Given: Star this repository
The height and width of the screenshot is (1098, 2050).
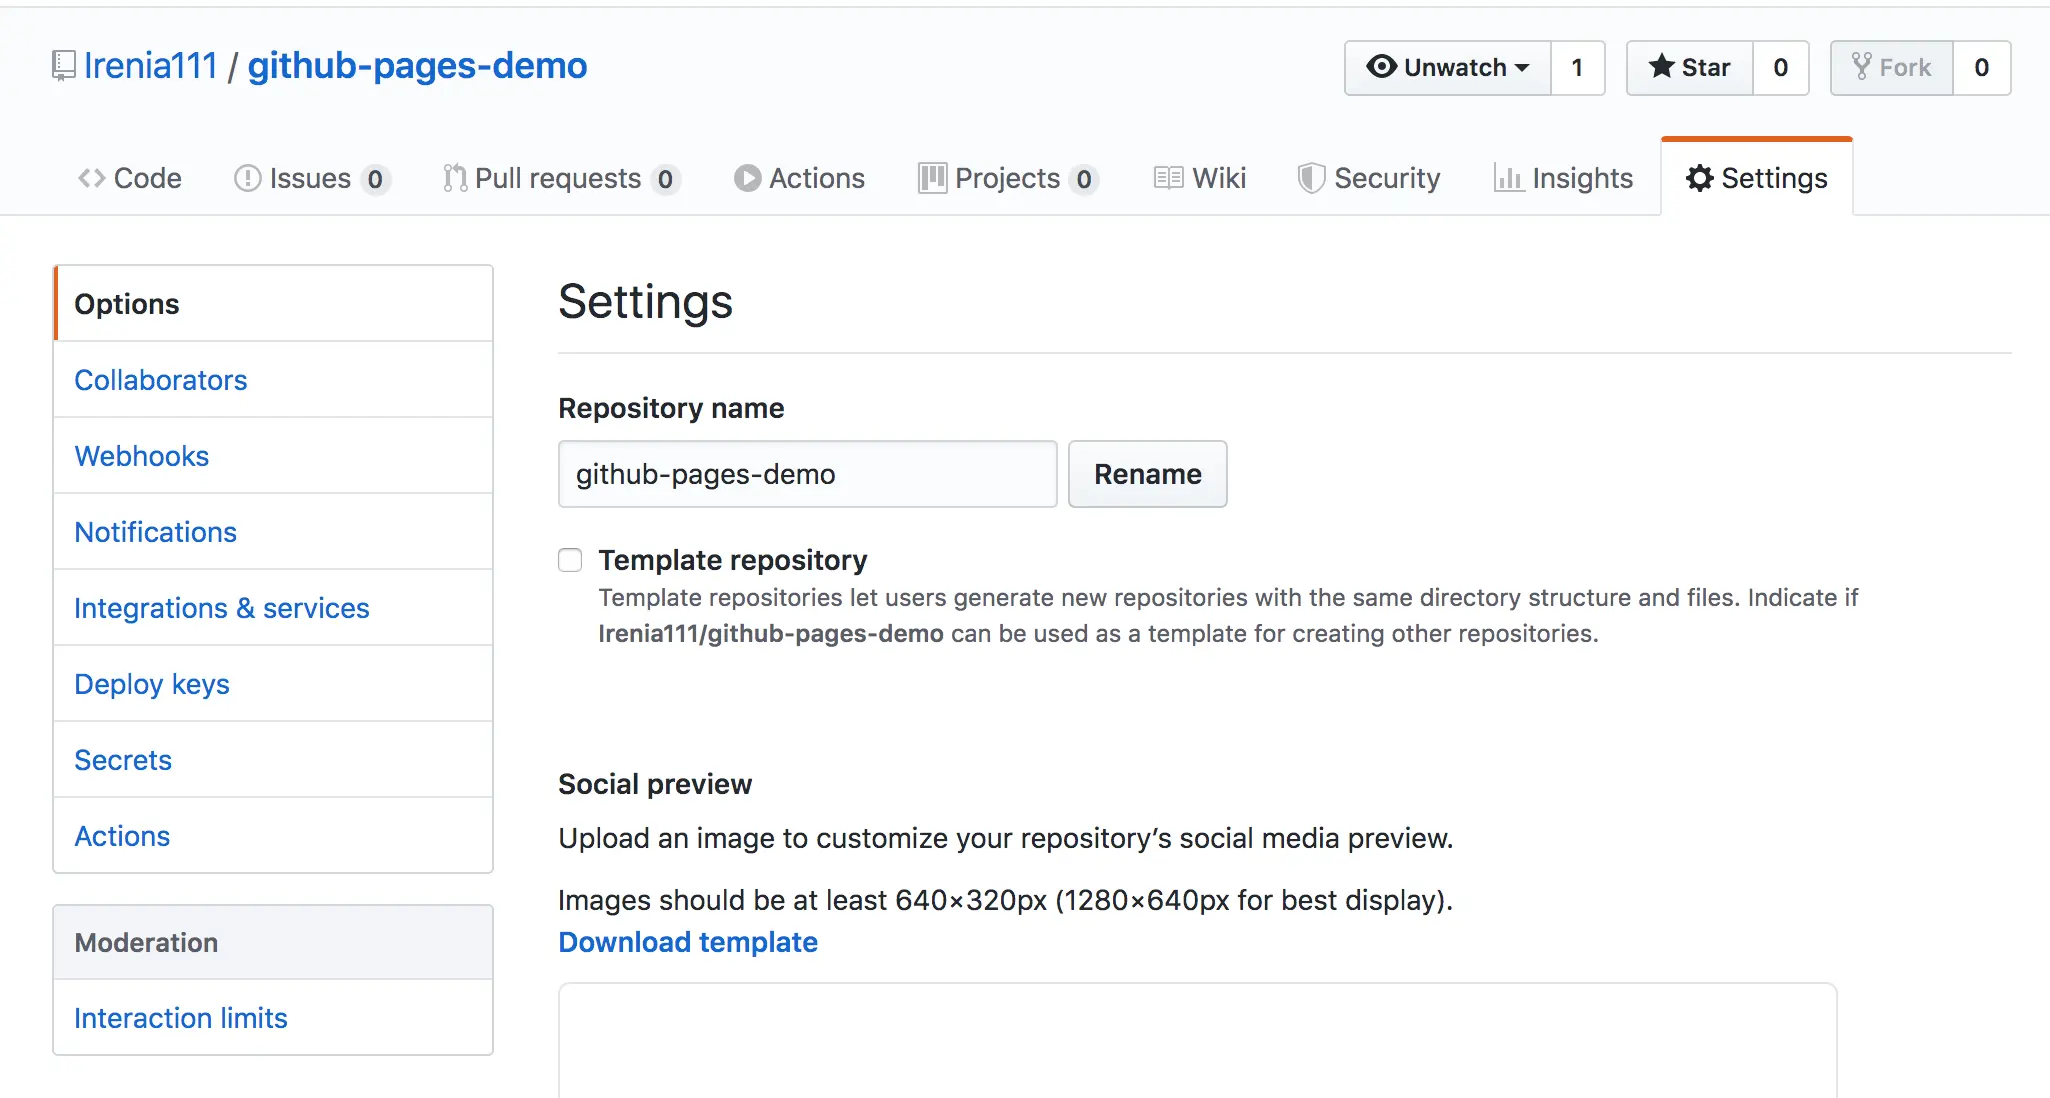Looking at the screenshot, I should [1690, 68].
